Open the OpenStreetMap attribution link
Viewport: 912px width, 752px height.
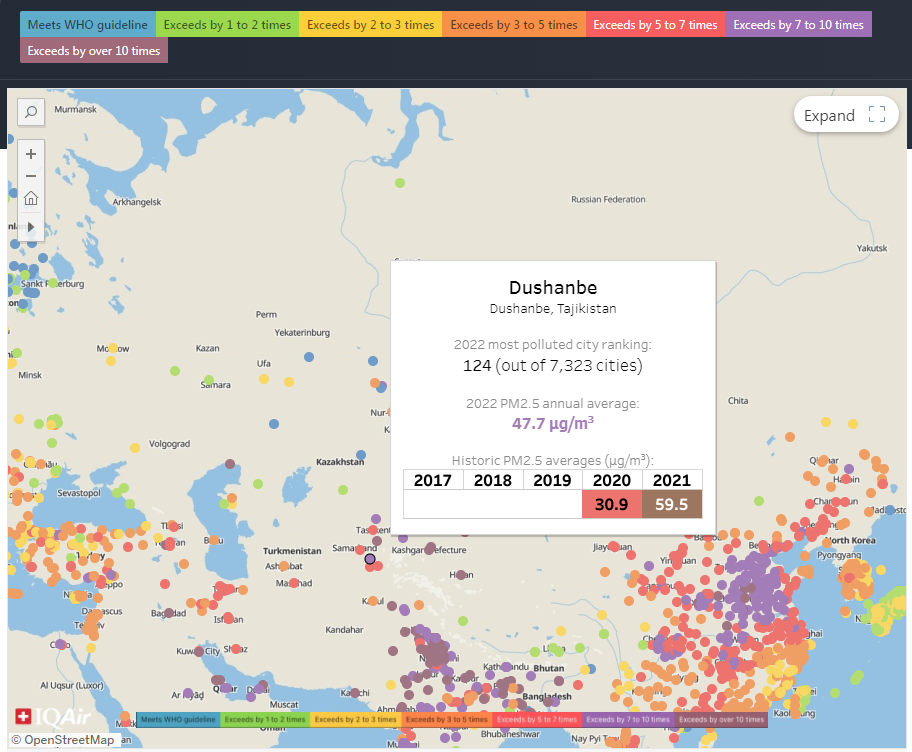[65, 740]
